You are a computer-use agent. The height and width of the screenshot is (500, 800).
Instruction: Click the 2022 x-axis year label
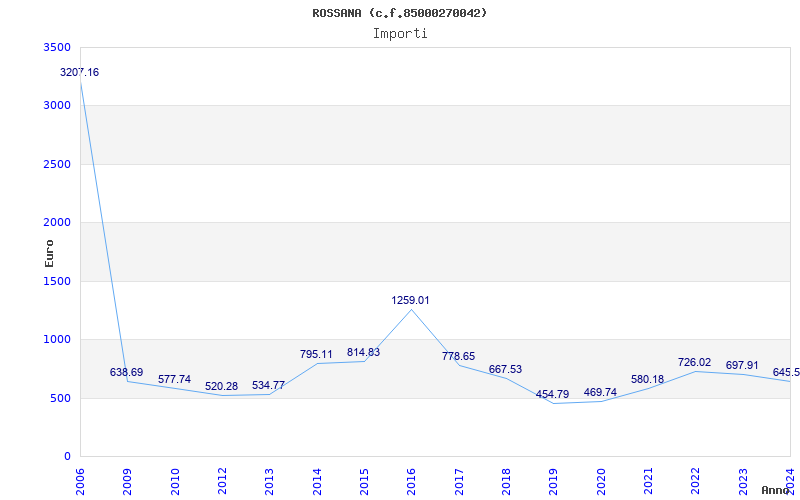(695, 482)
